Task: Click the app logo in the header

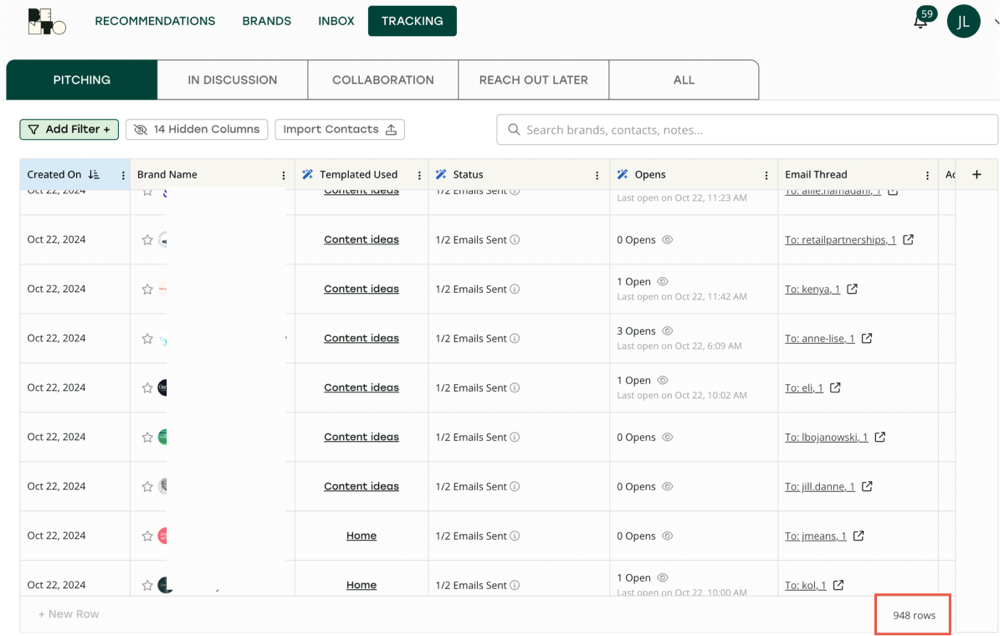Action: coord(47,22)
